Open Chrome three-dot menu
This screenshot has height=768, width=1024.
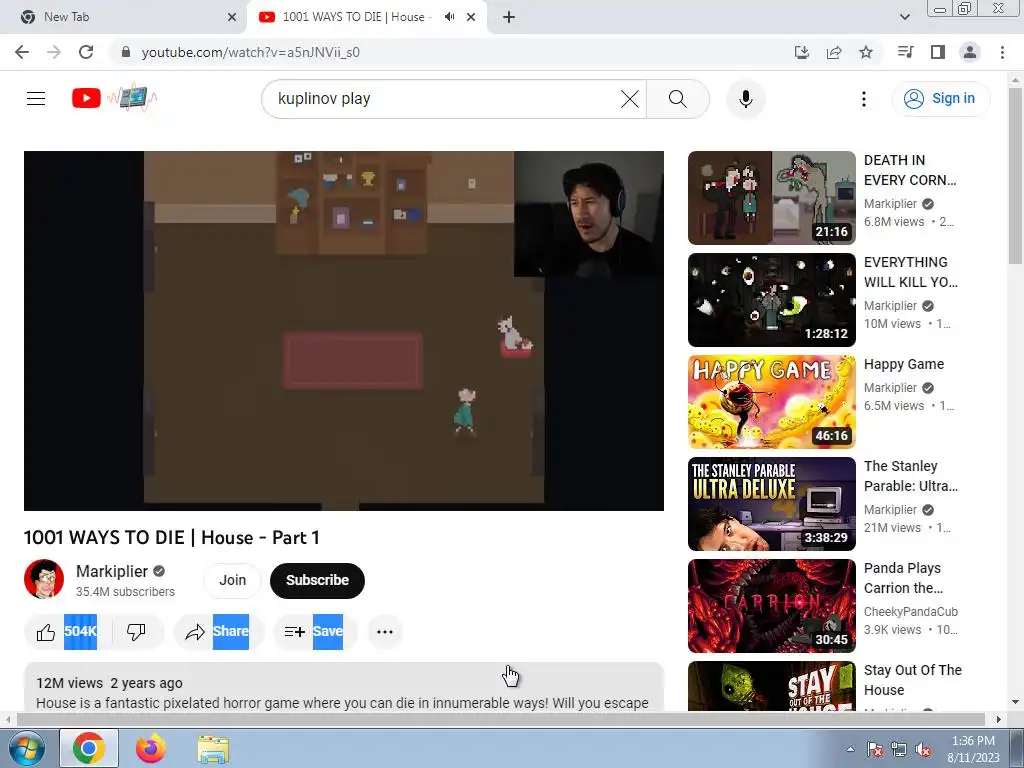(1002, 52)
